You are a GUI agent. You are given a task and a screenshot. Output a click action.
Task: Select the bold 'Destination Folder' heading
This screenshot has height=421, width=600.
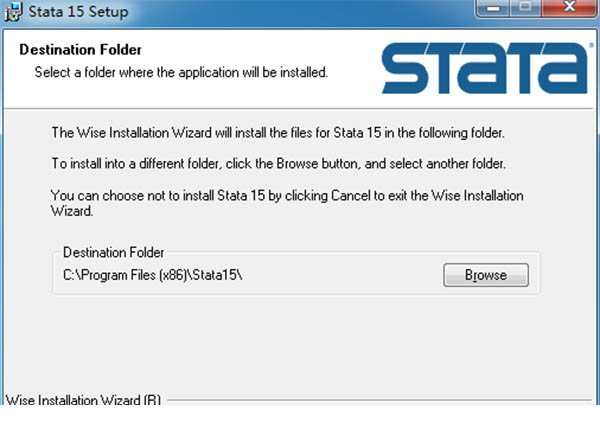click(80, 50)
